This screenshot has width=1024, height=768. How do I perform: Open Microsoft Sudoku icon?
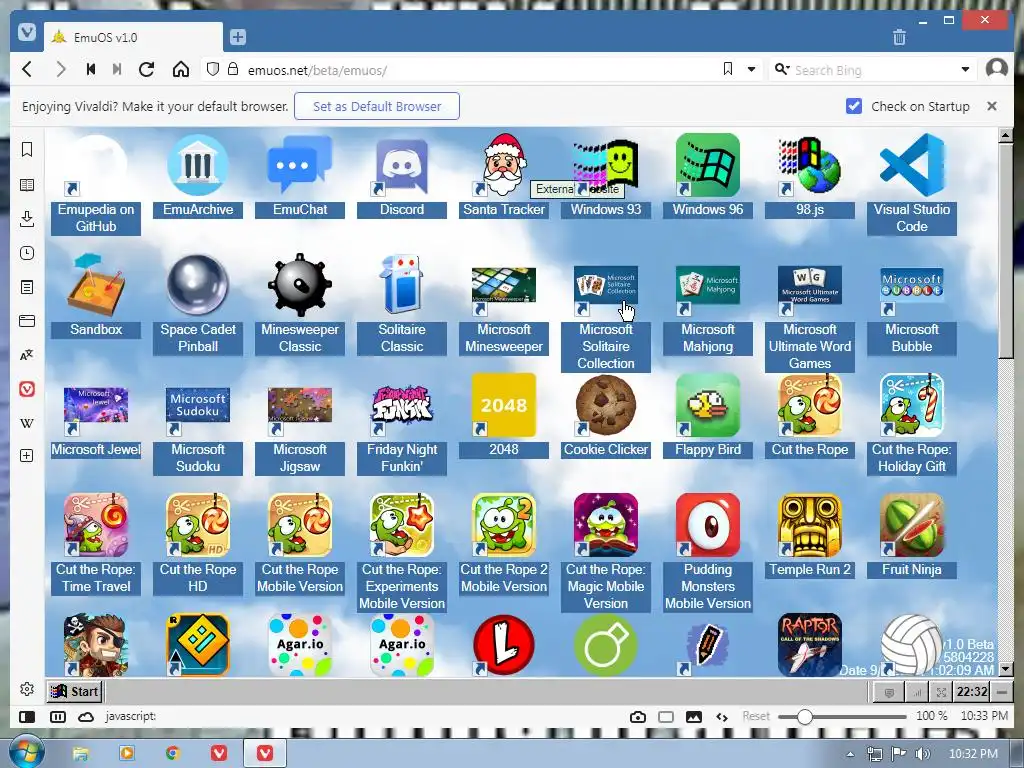[x=198, y=406]
